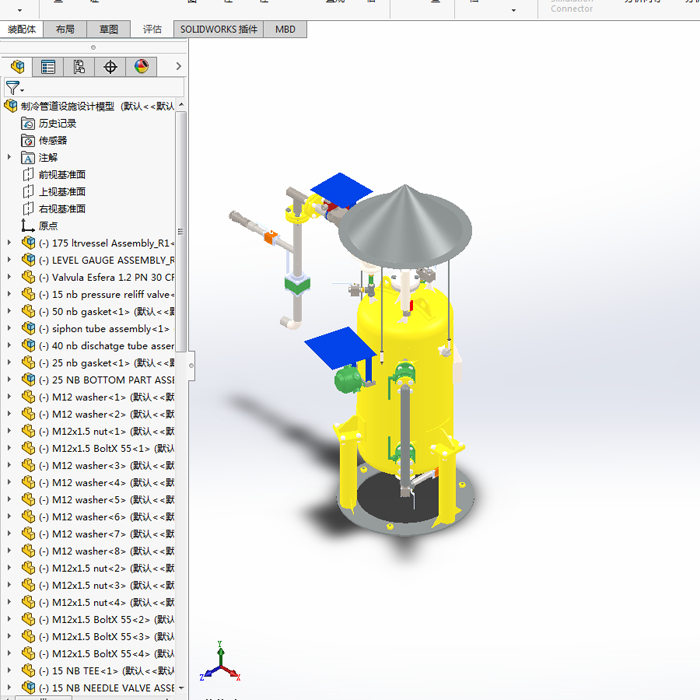Switch to the 装配体 tab
Viewport: 700px width, 700px height.
(x=21, y=29)
